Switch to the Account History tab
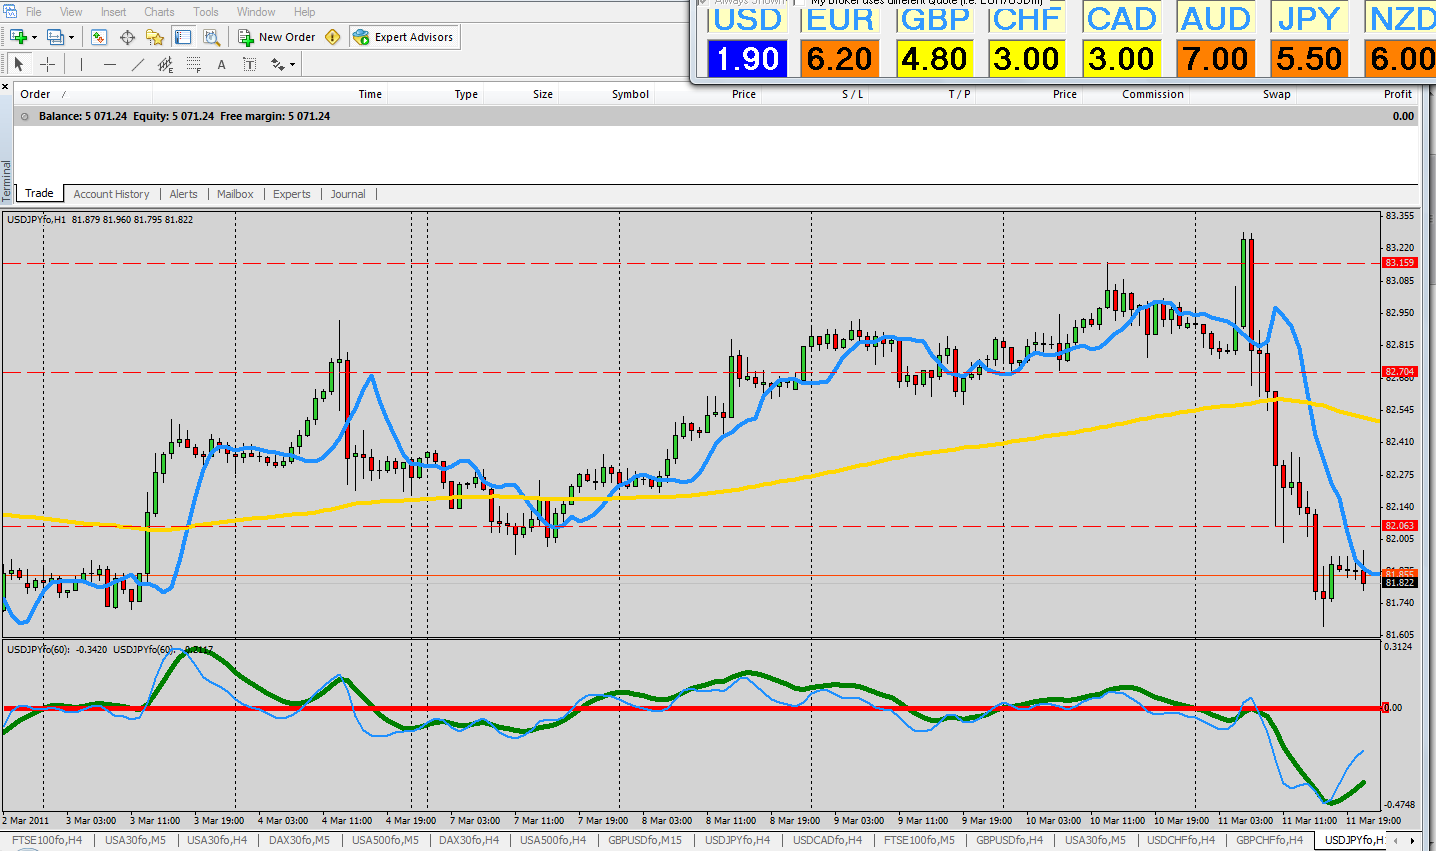Image resolution: width=1436 pixels, height=851 pixels. pos(111,194)
